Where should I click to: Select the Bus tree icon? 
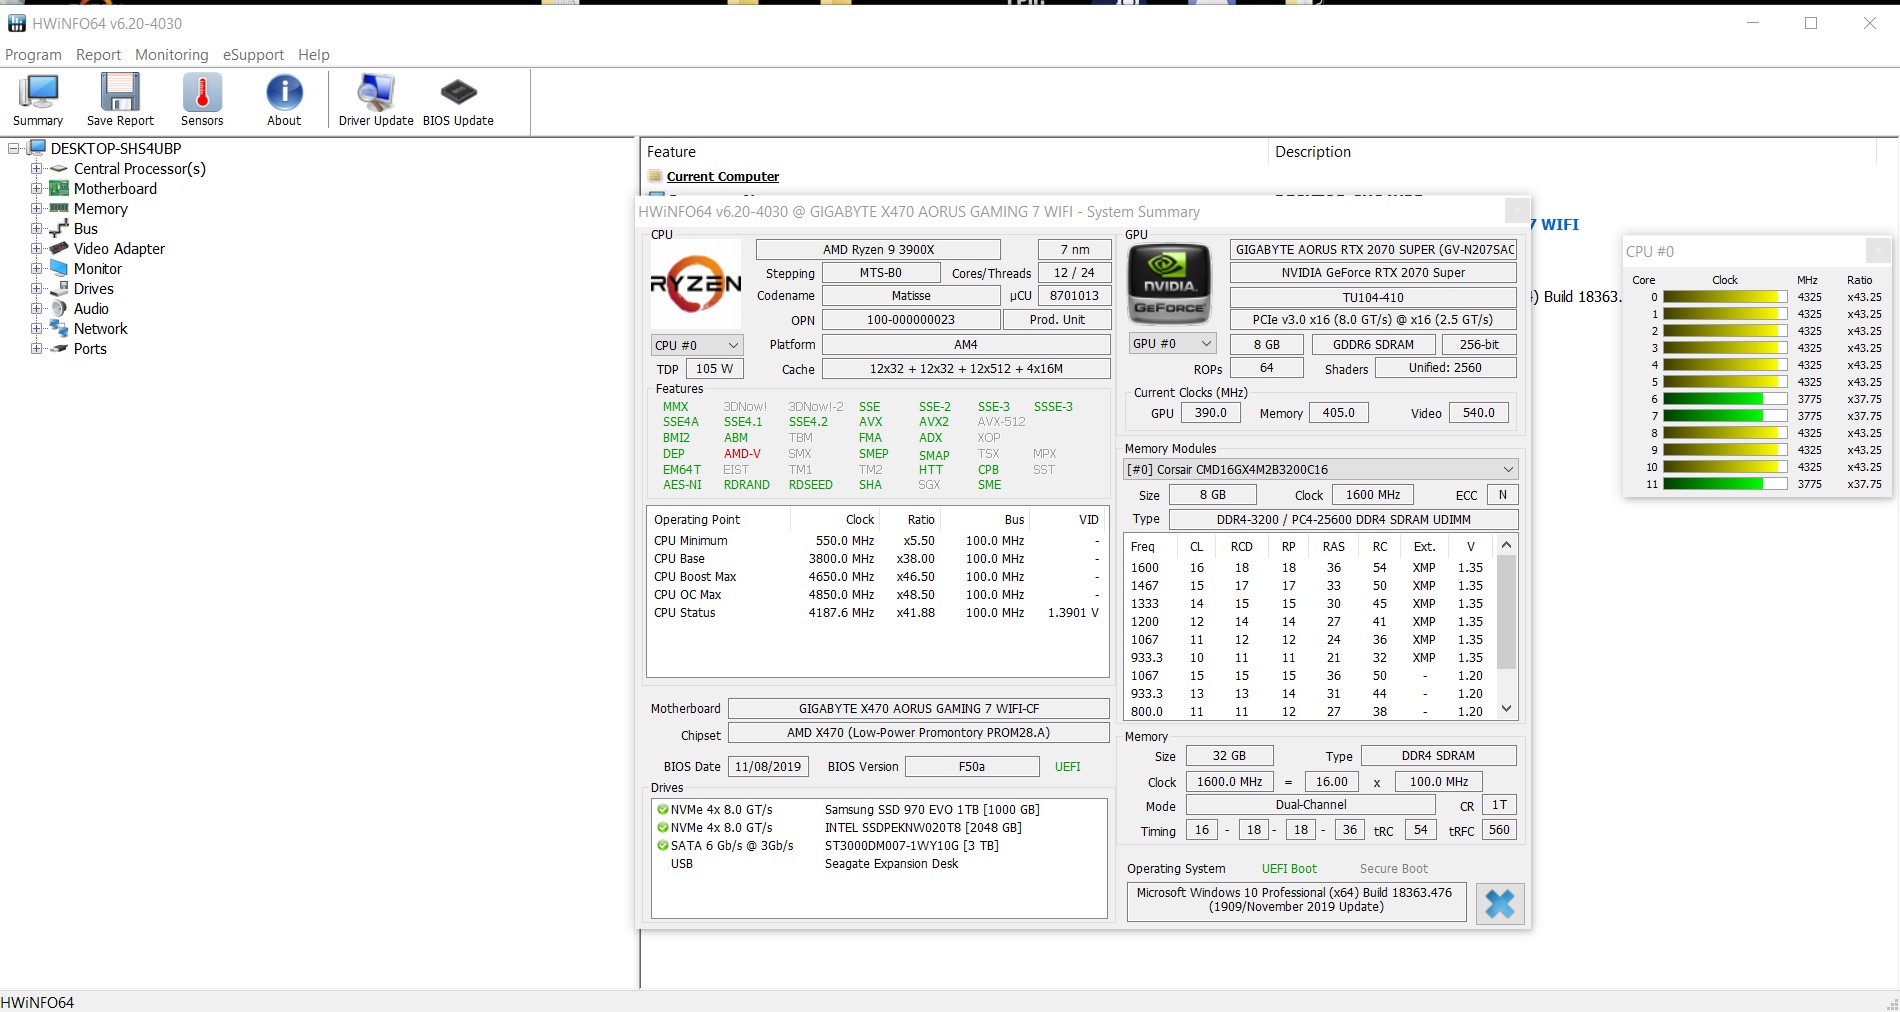[59, 229]
